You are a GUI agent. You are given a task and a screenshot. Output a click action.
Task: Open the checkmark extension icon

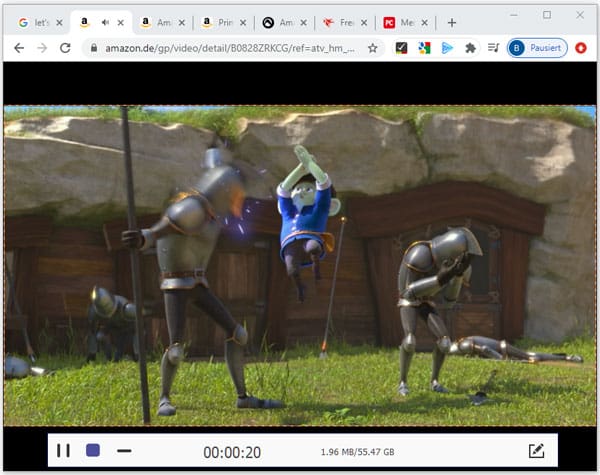401,48
